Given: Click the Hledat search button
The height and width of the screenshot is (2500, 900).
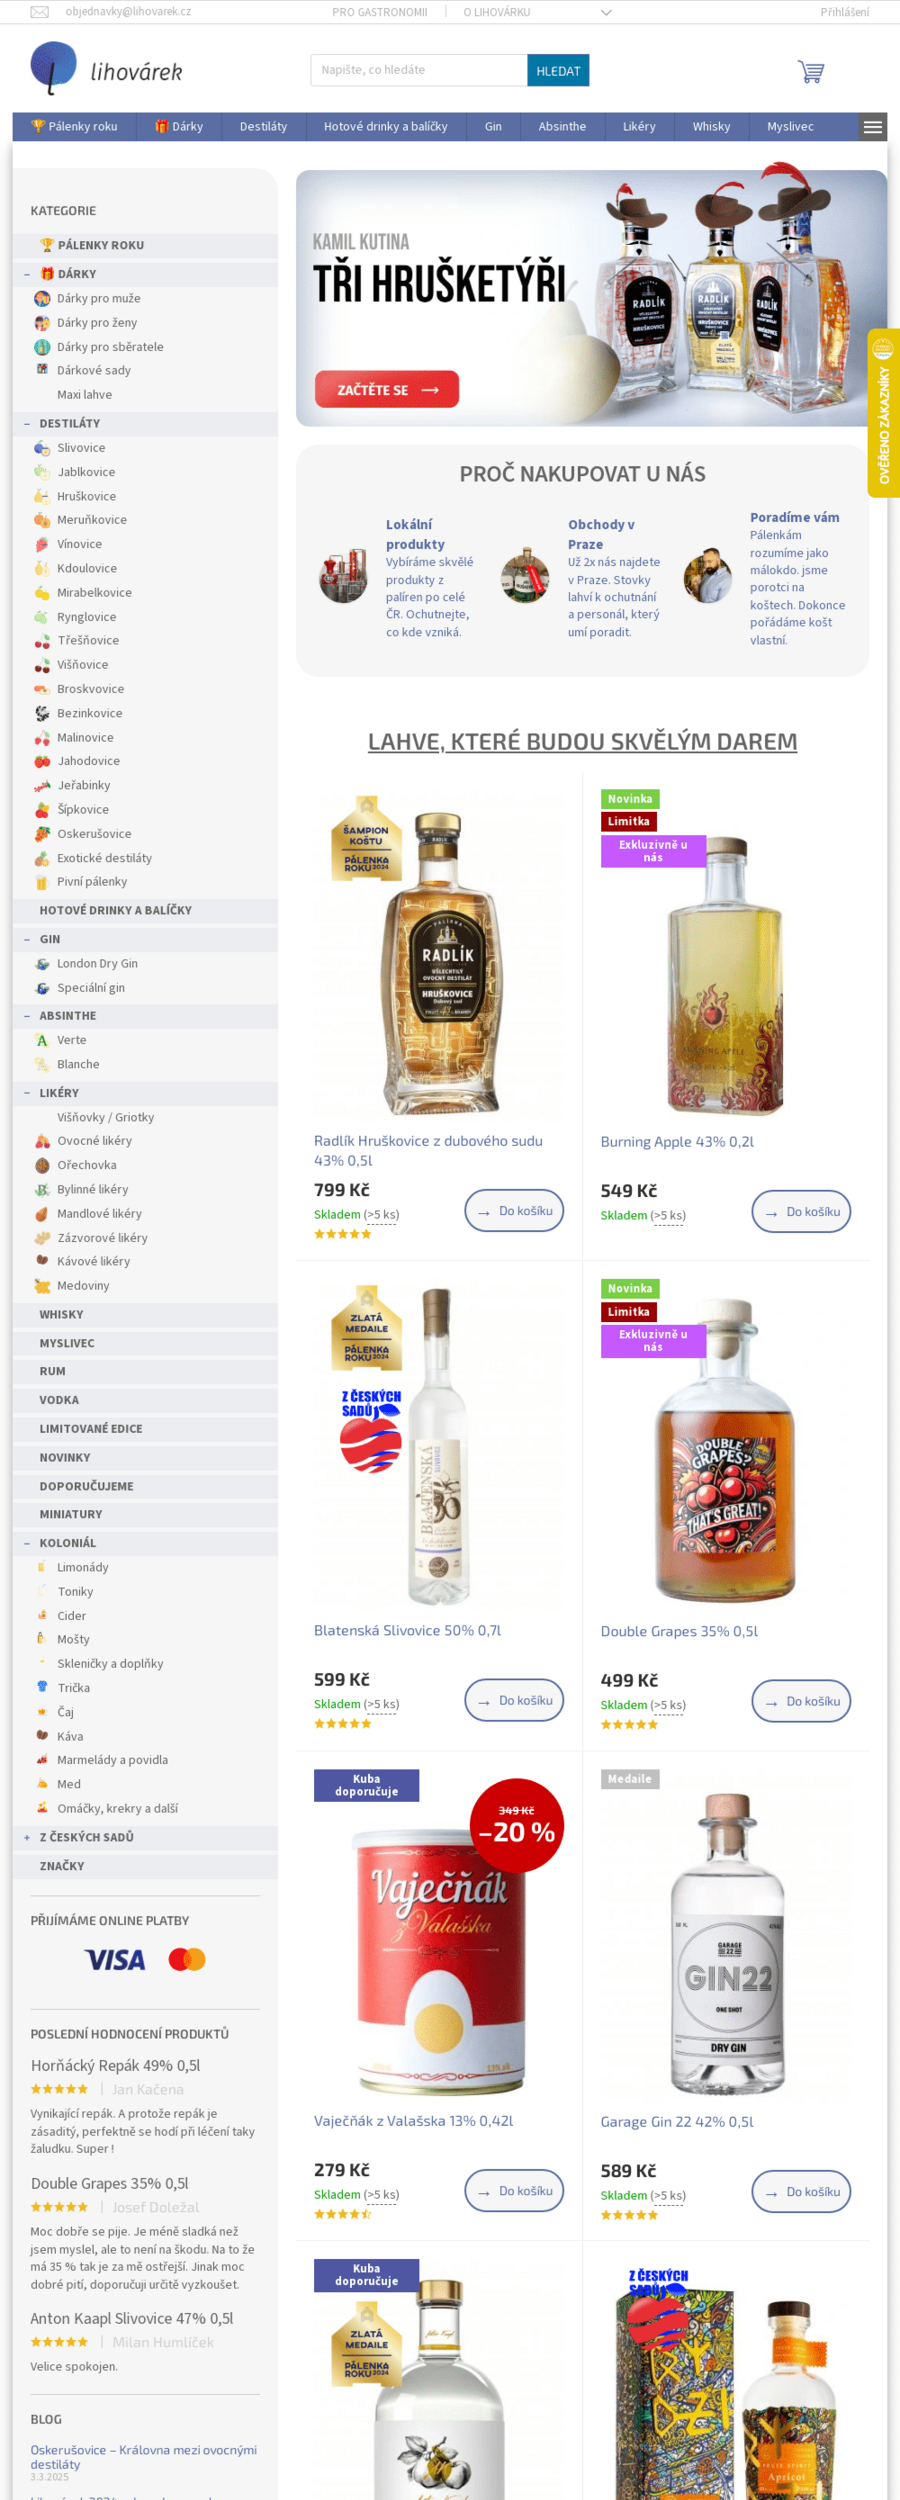Looking at the screenshot, I should coord(558,70).
